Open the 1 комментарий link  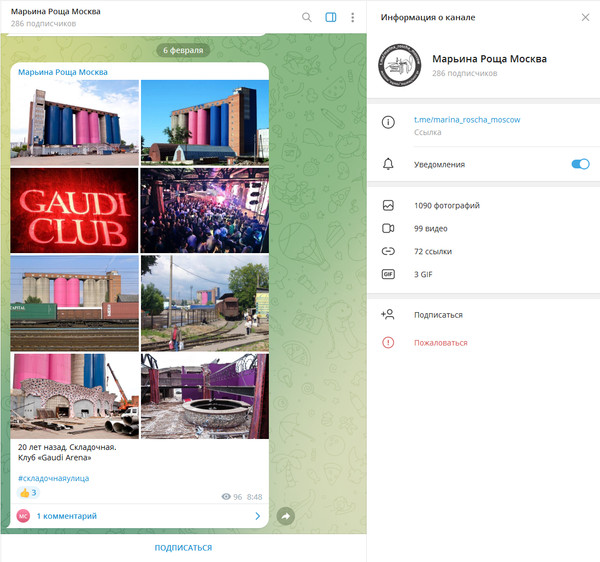point(67,516)
